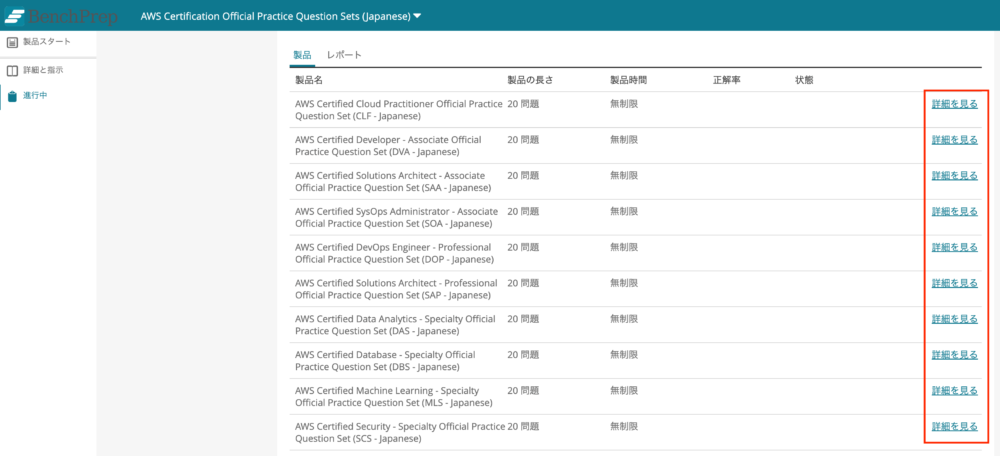This screenshot has height=456, width=1000.
Task: Open 詳細を見る for Developer Associate DVA
Action: point(954,140)
